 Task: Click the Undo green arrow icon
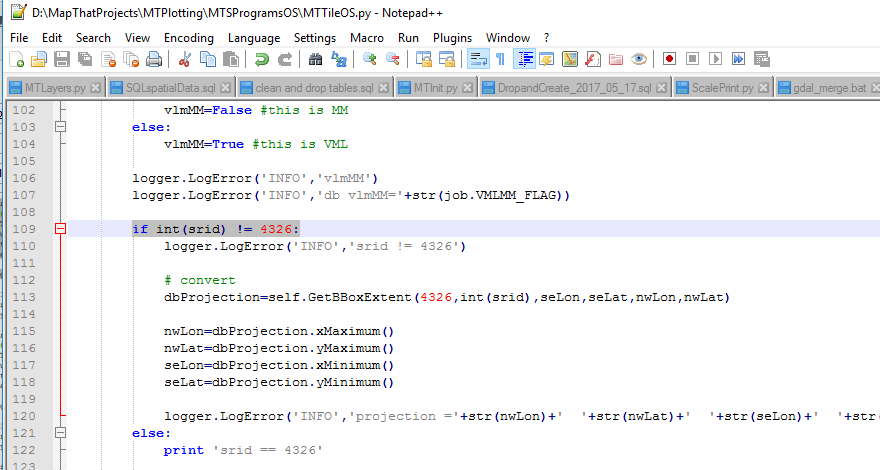[x=262, y=59]
